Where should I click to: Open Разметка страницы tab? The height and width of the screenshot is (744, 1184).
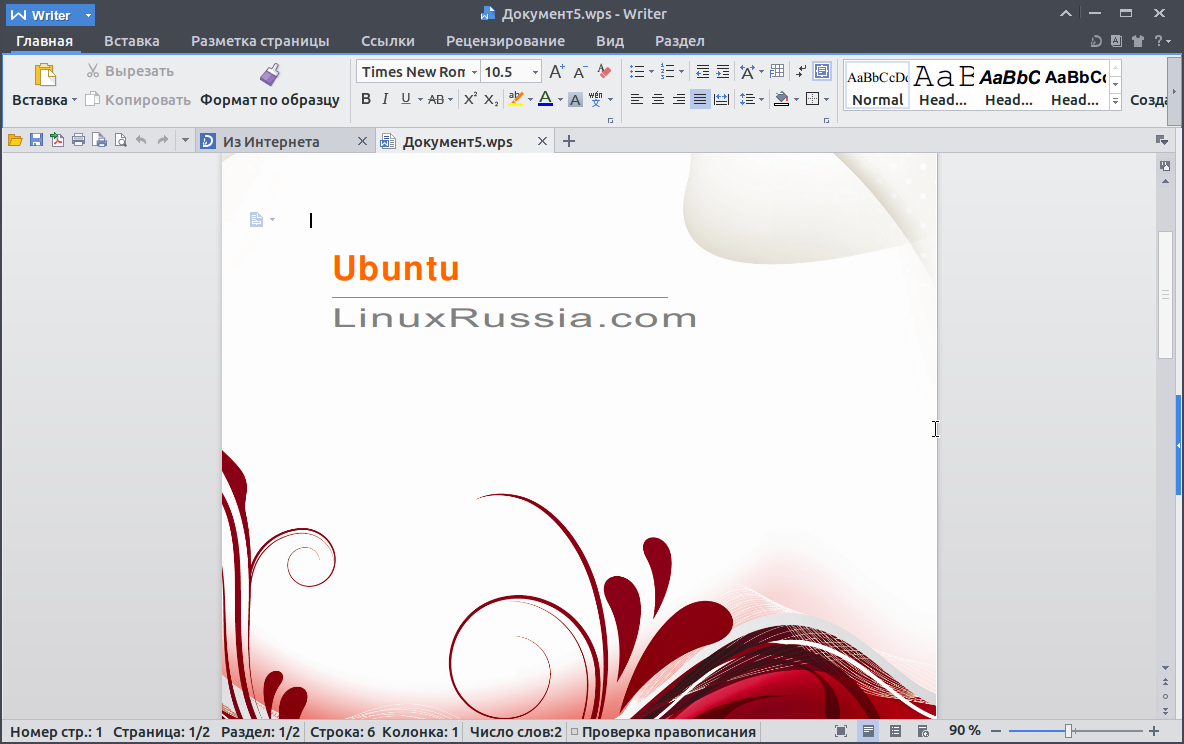tap(260, 41)
